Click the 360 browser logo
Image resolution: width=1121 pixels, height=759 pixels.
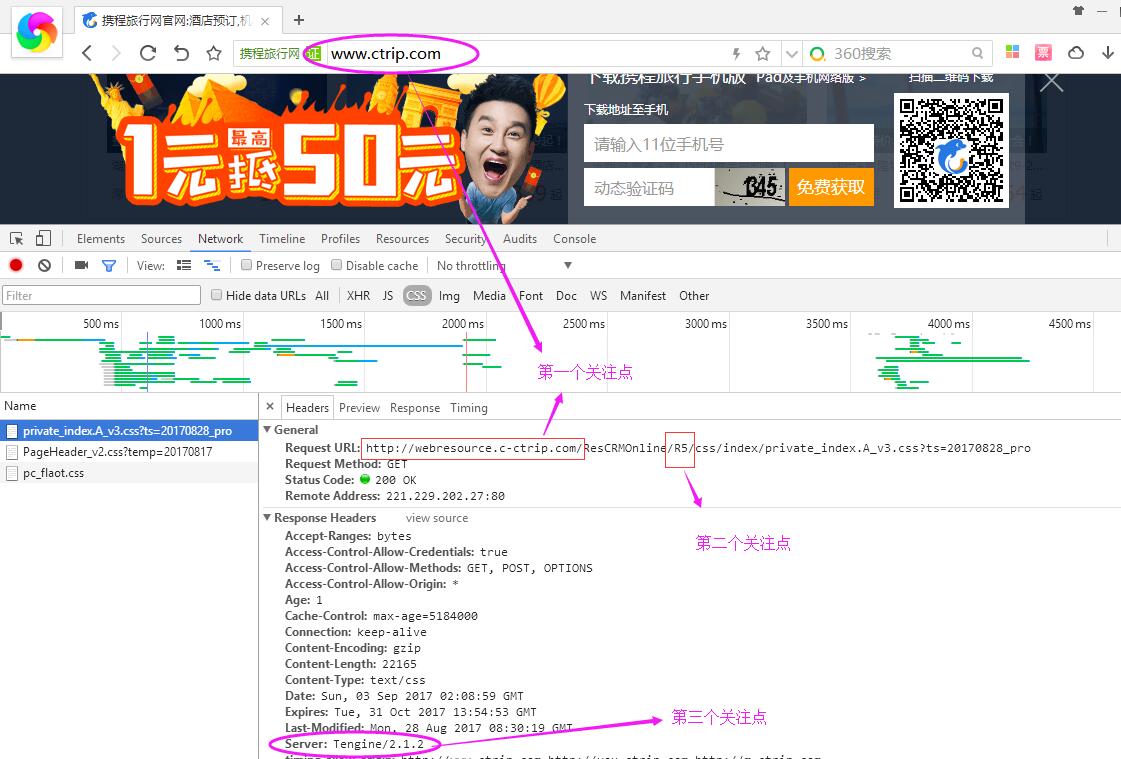pyautogui.click(x=36, y=32)
